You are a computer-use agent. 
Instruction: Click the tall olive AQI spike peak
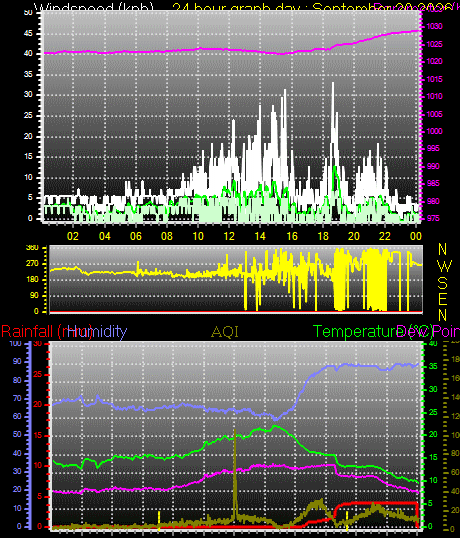pos(235,431)
